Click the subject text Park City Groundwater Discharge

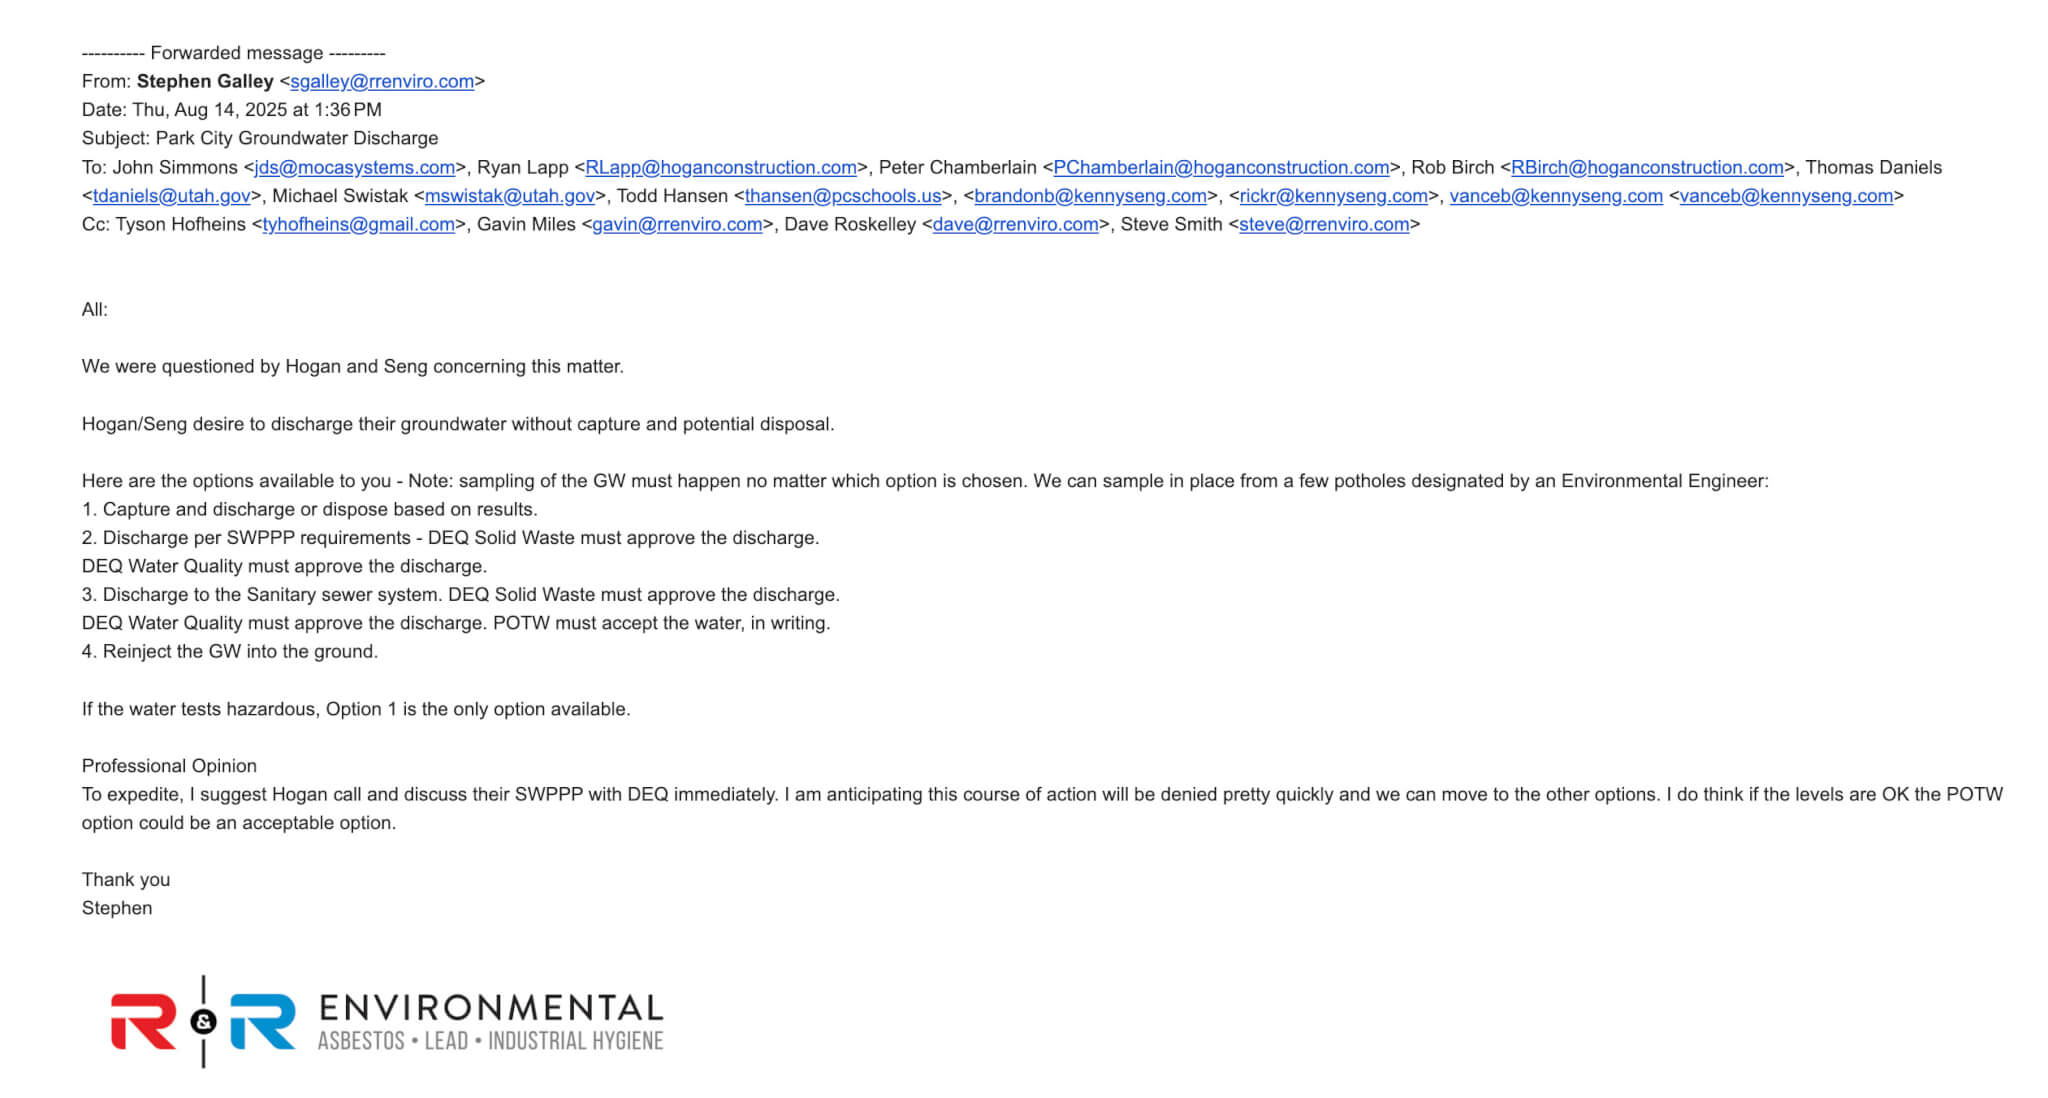coord(296,138)
